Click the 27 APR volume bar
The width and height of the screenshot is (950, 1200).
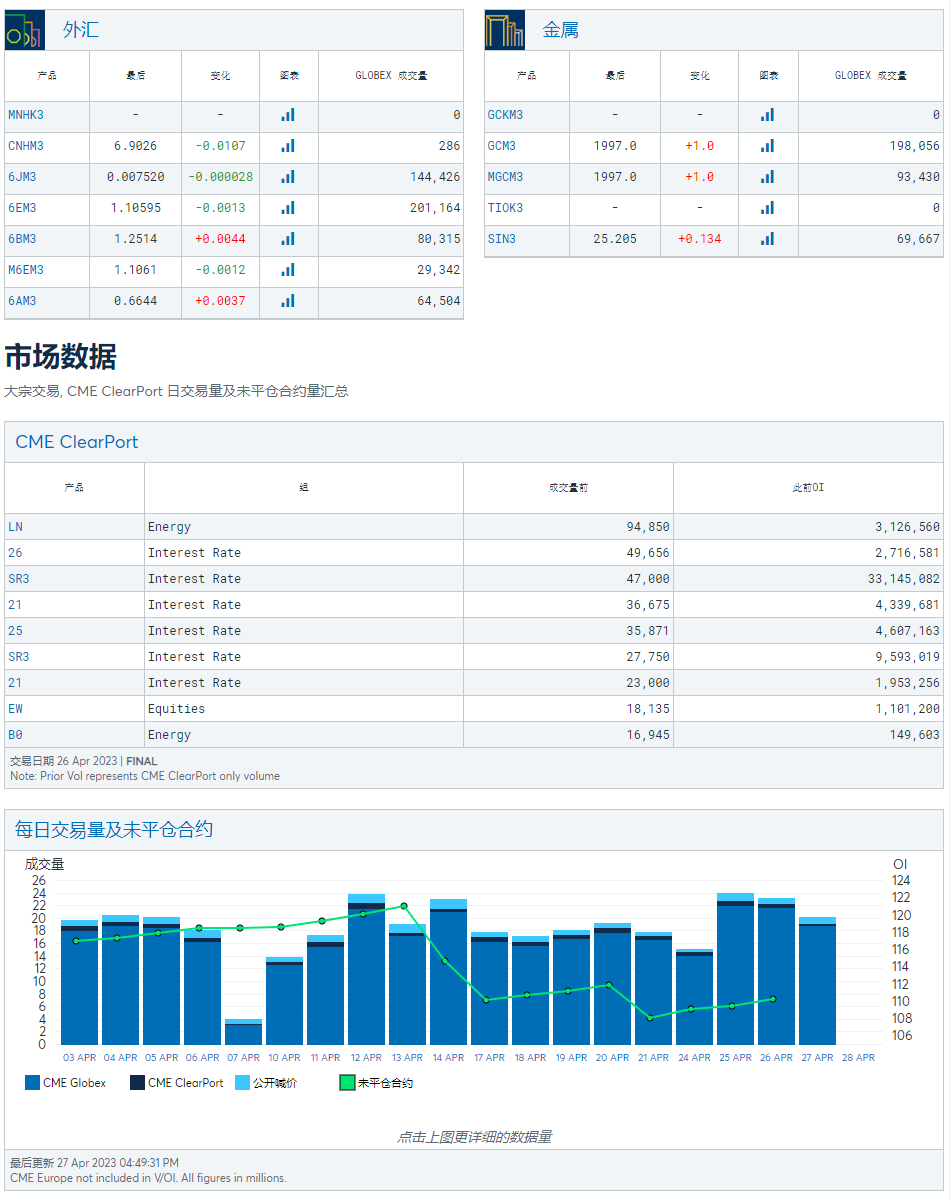coord(817,981)
